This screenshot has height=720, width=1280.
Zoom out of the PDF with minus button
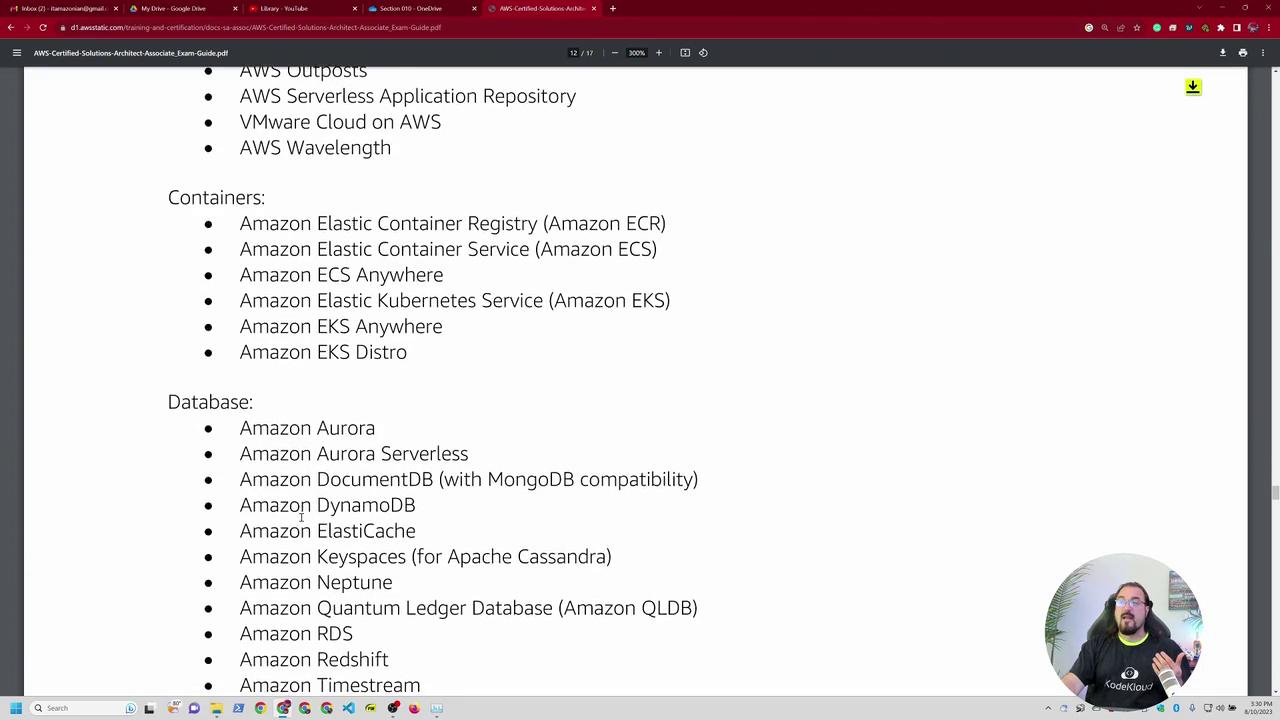tap(614, 53)
